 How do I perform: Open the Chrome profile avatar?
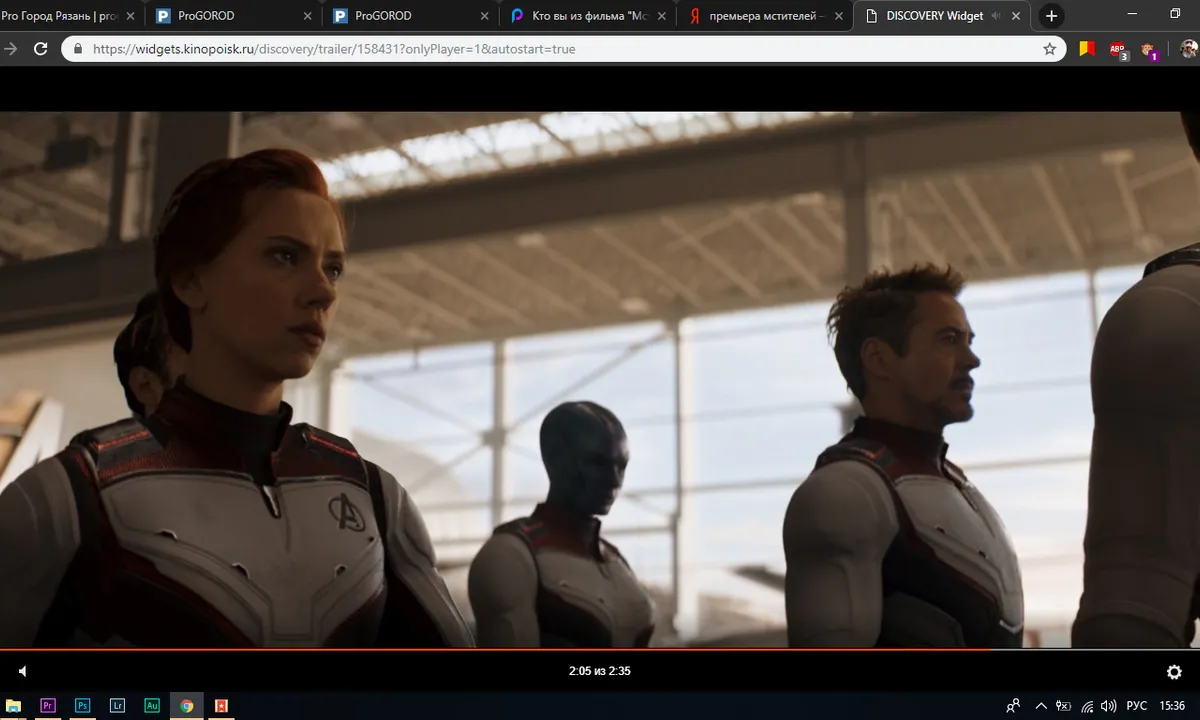click(x=1186, y=49)
